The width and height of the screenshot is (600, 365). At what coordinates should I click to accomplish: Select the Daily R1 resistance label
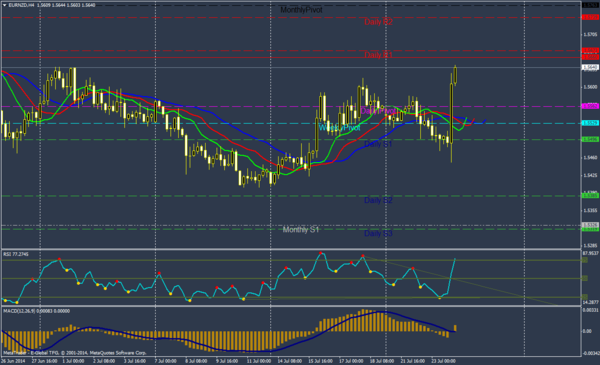tap(378, 55)
